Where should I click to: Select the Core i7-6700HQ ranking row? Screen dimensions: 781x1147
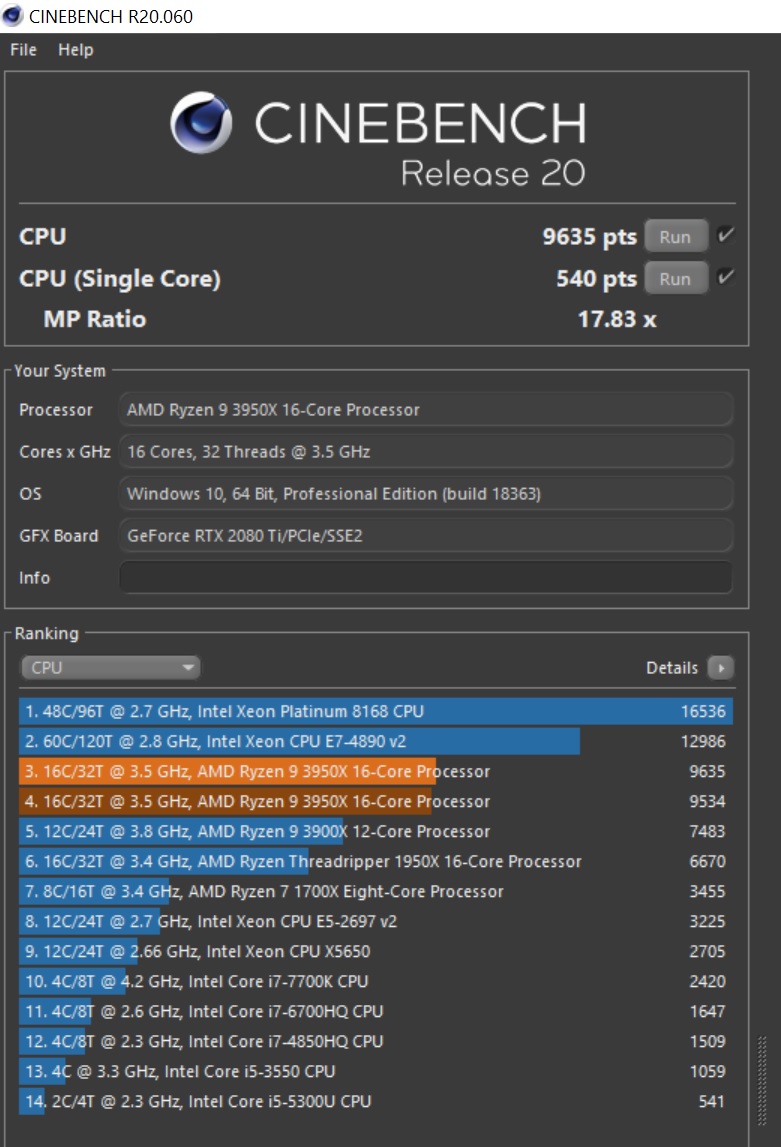(x=376, y=1011)
